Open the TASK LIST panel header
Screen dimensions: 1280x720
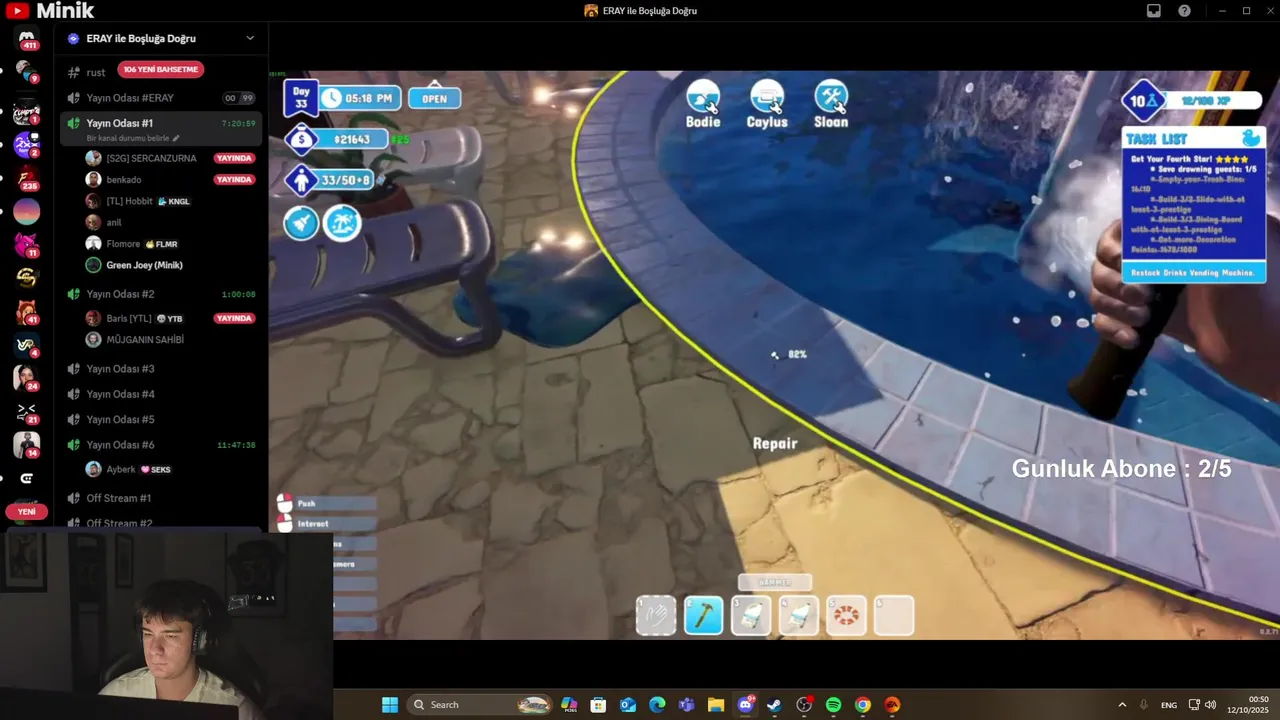[1193, 139]
